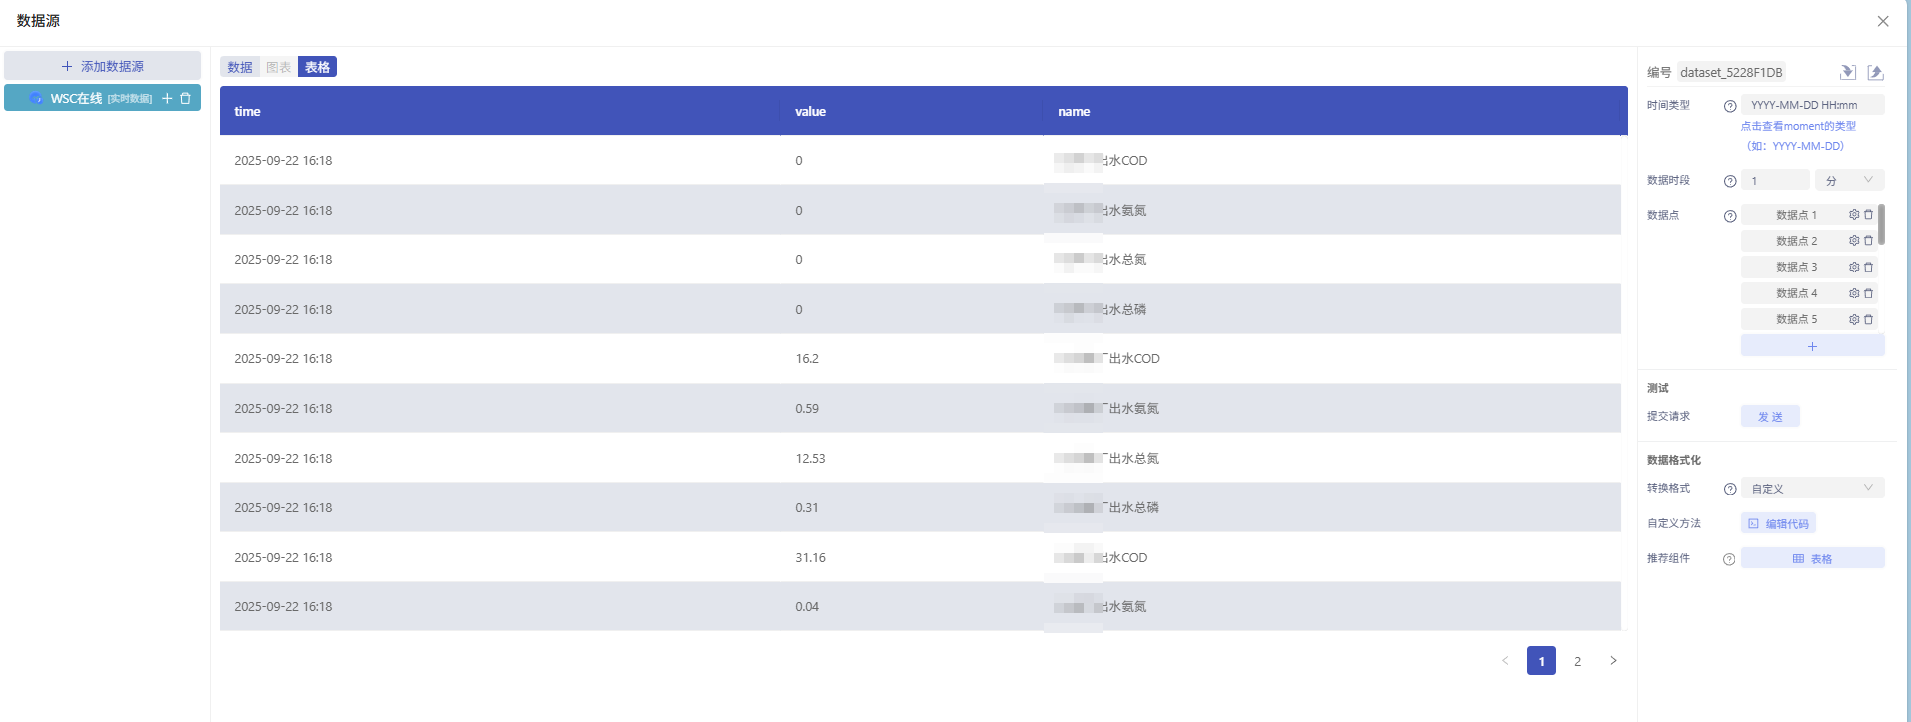
Task: Click the 表格 recommended component button
Action: [x=1812, y=558]
